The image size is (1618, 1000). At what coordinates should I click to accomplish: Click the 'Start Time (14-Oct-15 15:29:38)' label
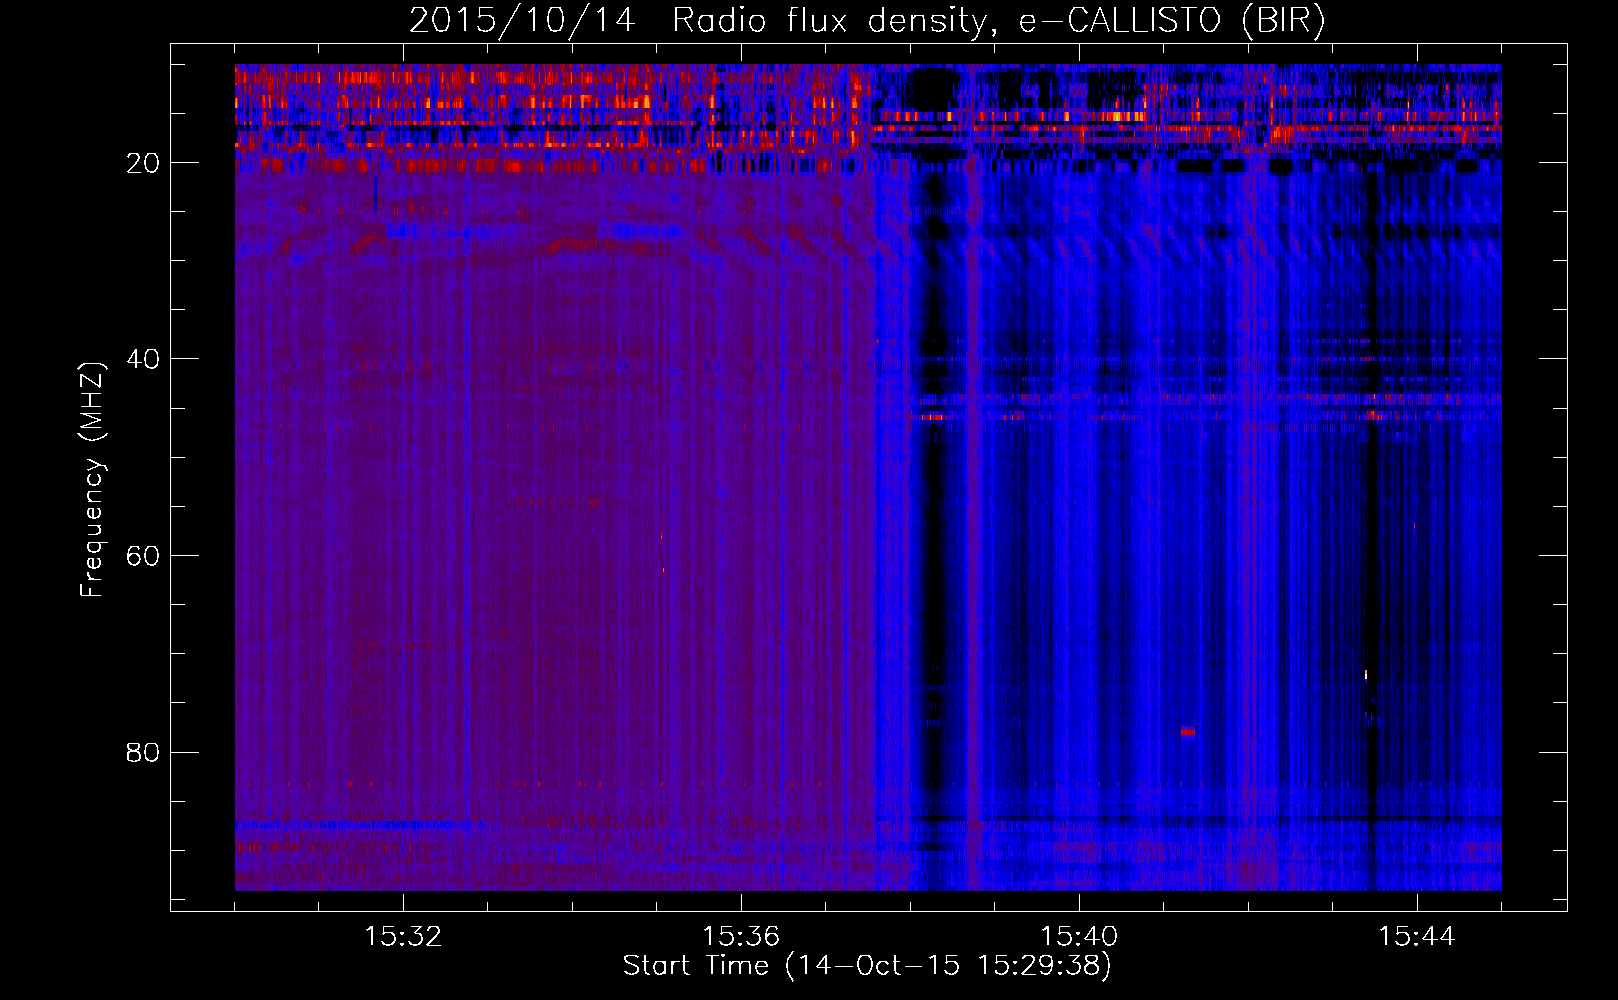(867, 966)
